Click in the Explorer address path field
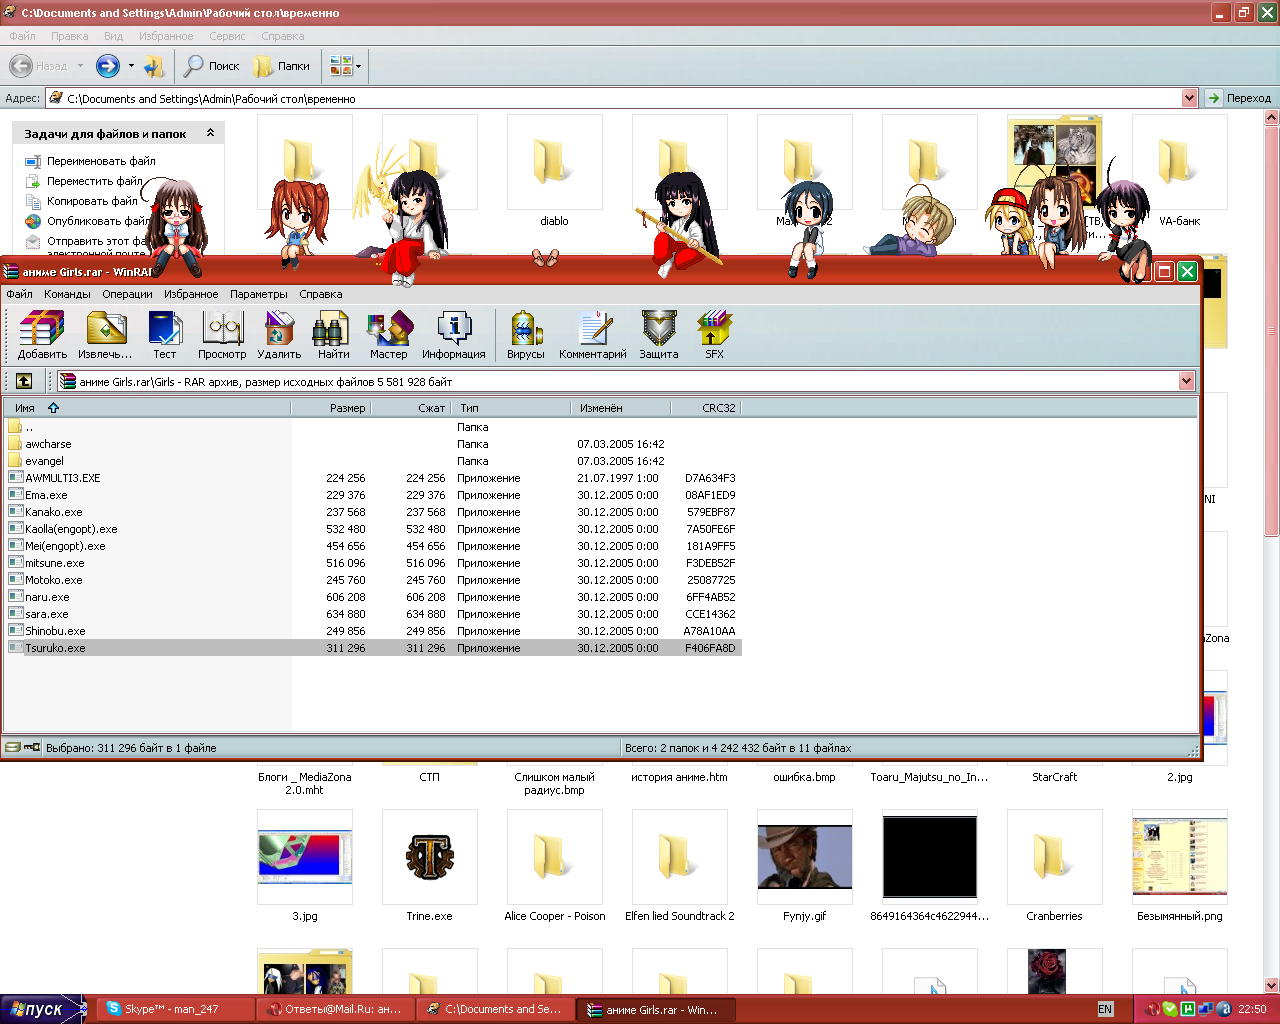This screenshot has width=1280, height=1024. (622, 98)
